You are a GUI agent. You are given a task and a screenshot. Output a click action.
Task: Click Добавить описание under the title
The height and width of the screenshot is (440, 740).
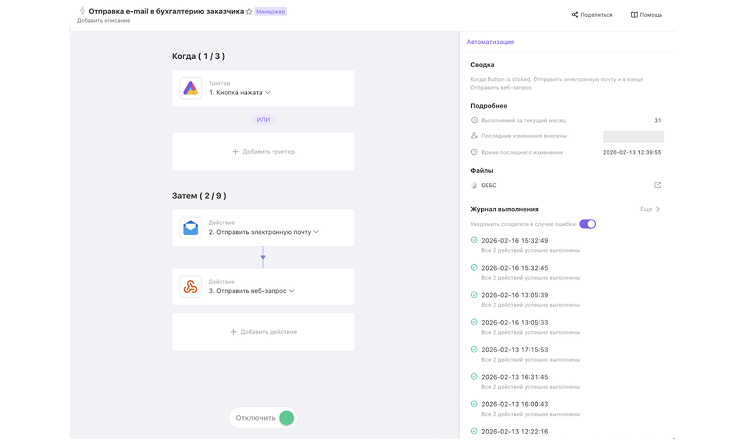coord(103,21)
